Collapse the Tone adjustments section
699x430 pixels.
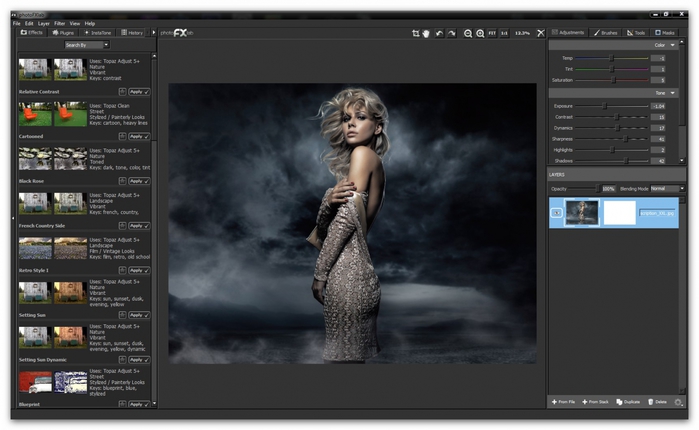click(673, 93)
